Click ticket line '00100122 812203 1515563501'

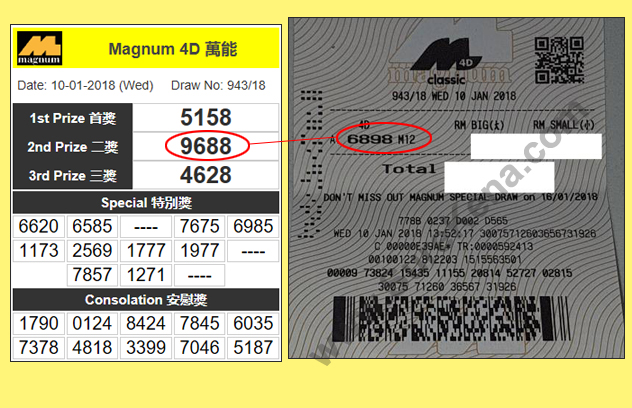point(445,259)
